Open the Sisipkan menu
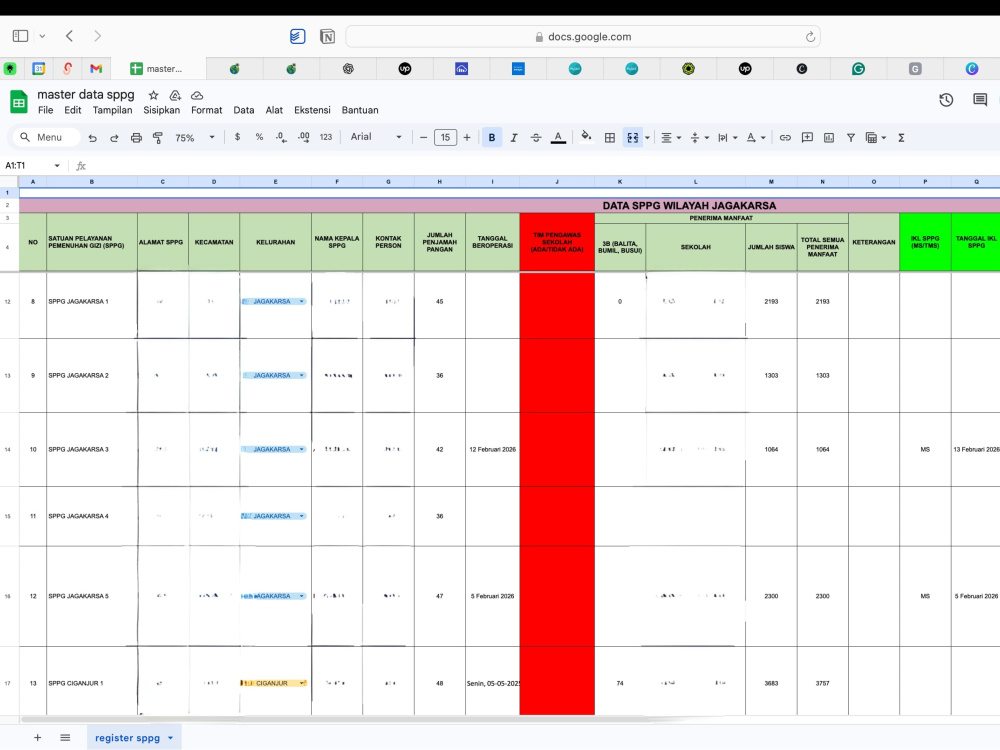Image resolution: width=1000 pixels, height=750 pixels. pos(161,110)
